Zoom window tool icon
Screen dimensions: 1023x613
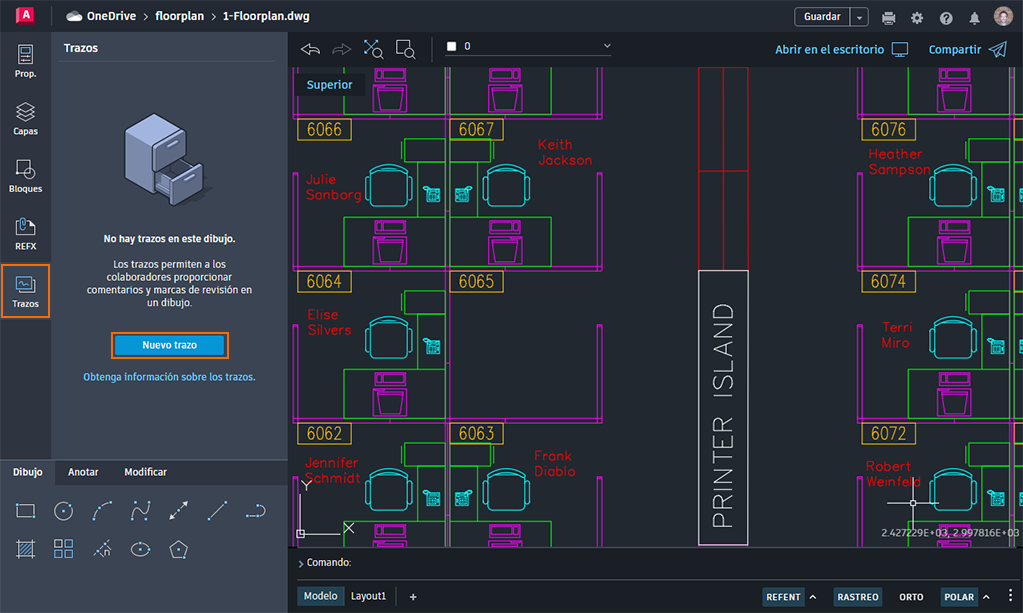tap(405, 49)
